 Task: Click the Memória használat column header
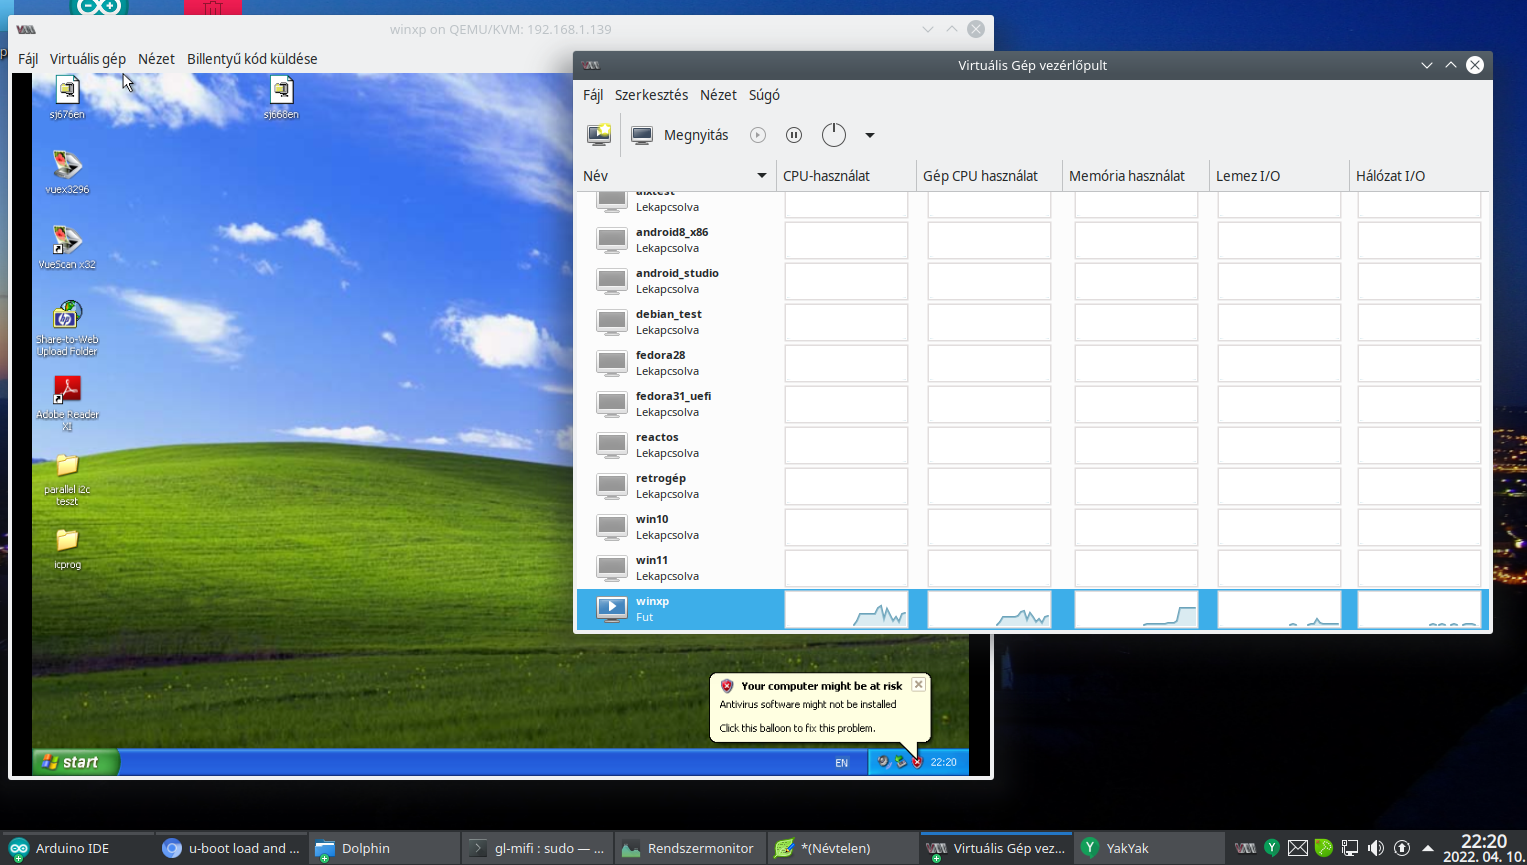coord(1135,176)
